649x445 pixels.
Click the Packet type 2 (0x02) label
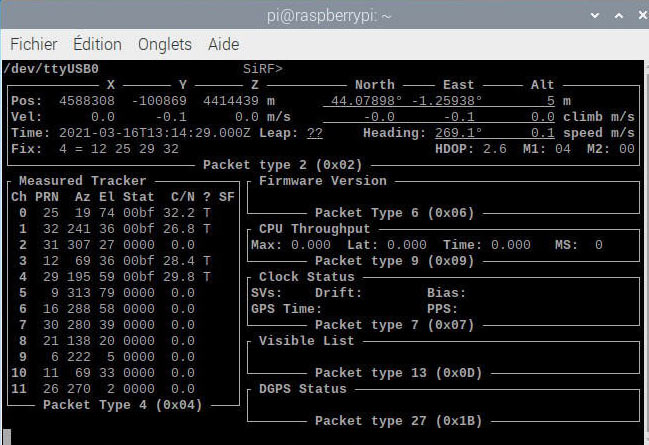(x=283, y=165)
